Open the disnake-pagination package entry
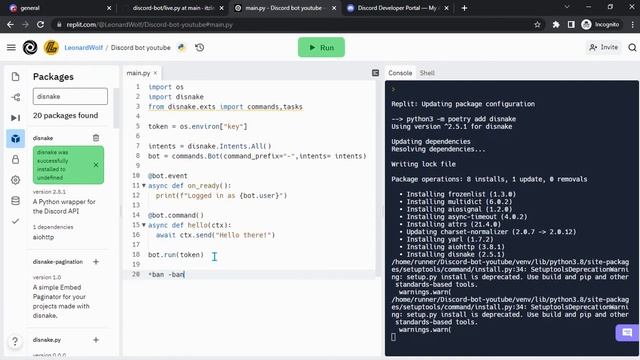 click(58, 262)
